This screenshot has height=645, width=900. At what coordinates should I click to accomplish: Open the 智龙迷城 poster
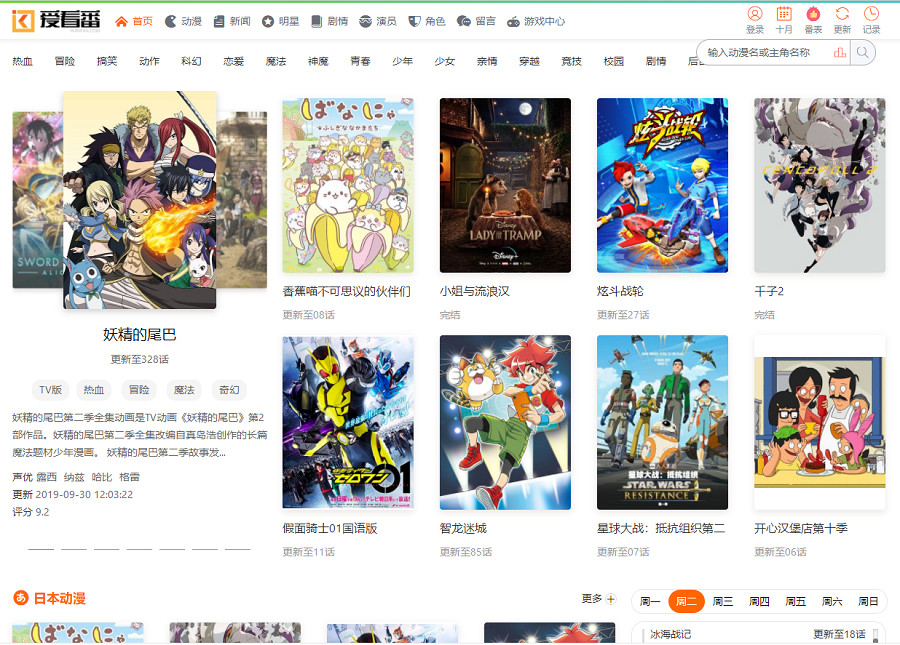[505, 422]
